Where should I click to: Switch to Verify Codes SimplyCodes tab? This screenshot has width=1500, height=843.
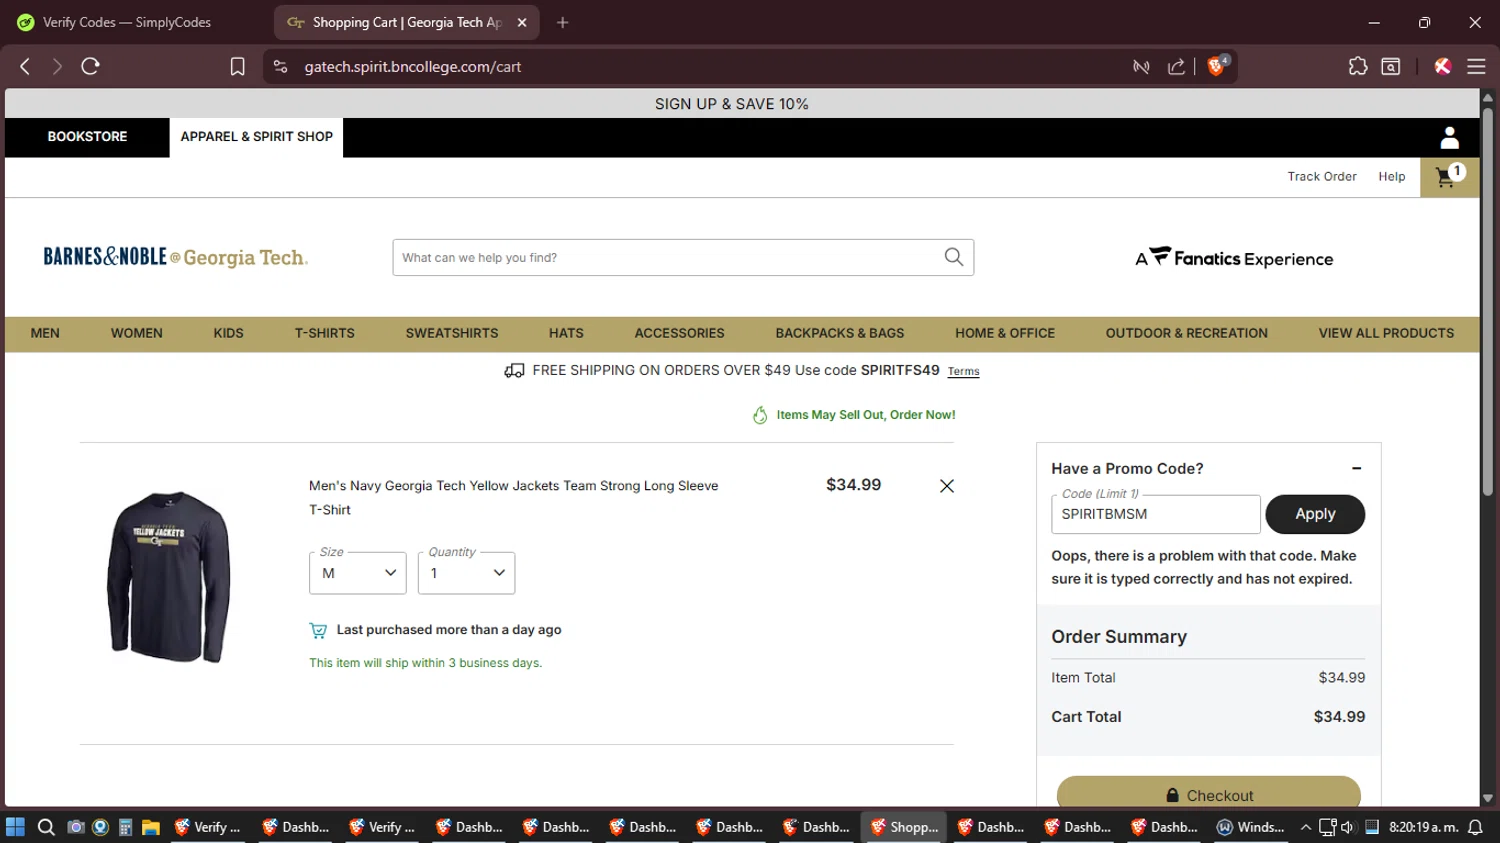(x=128, y=22)
